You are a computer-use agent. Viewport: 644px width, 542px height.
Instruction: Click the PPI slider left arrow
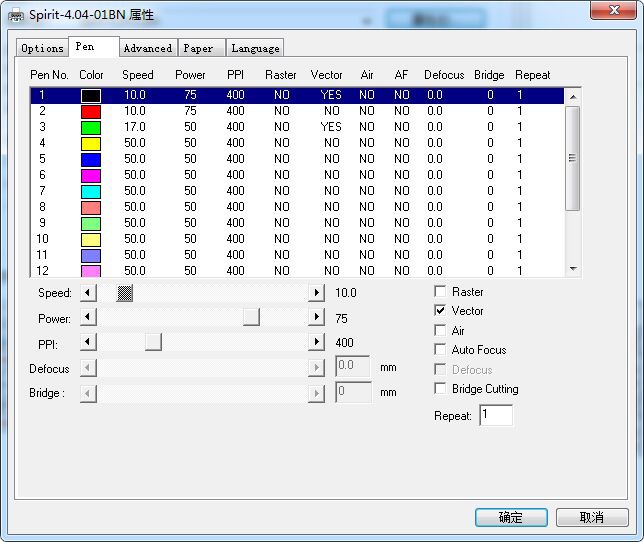coord(88,342)
